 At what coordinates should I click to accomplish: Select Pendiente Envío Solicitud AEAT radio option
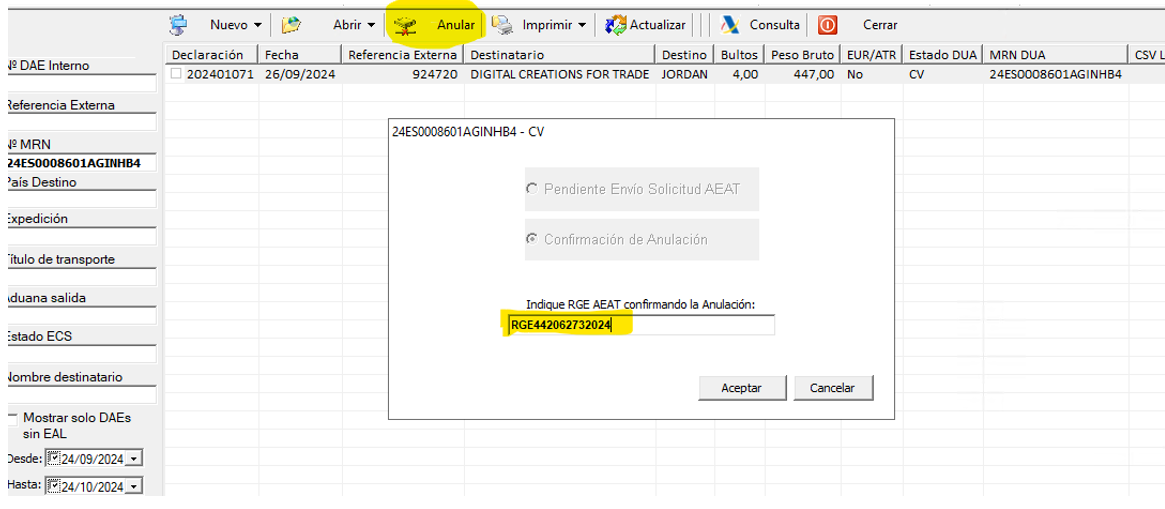pyautogui.click(x=532, y=189)
